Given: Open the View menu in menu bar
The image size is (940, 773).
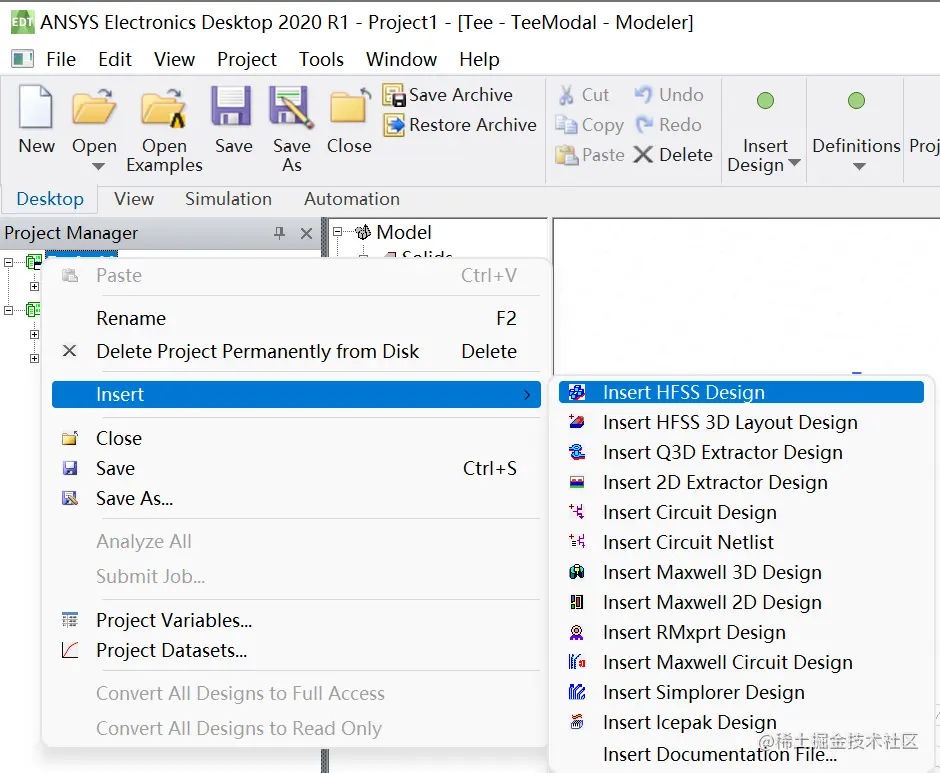Looking at the screenshot, I should (x=174, y=59).
